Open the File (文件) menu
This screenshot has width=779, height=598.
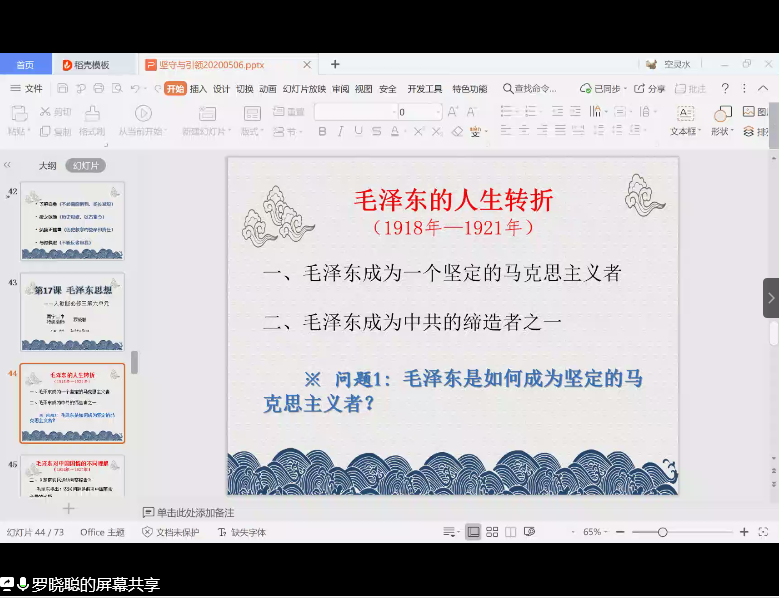coord(27,88)
